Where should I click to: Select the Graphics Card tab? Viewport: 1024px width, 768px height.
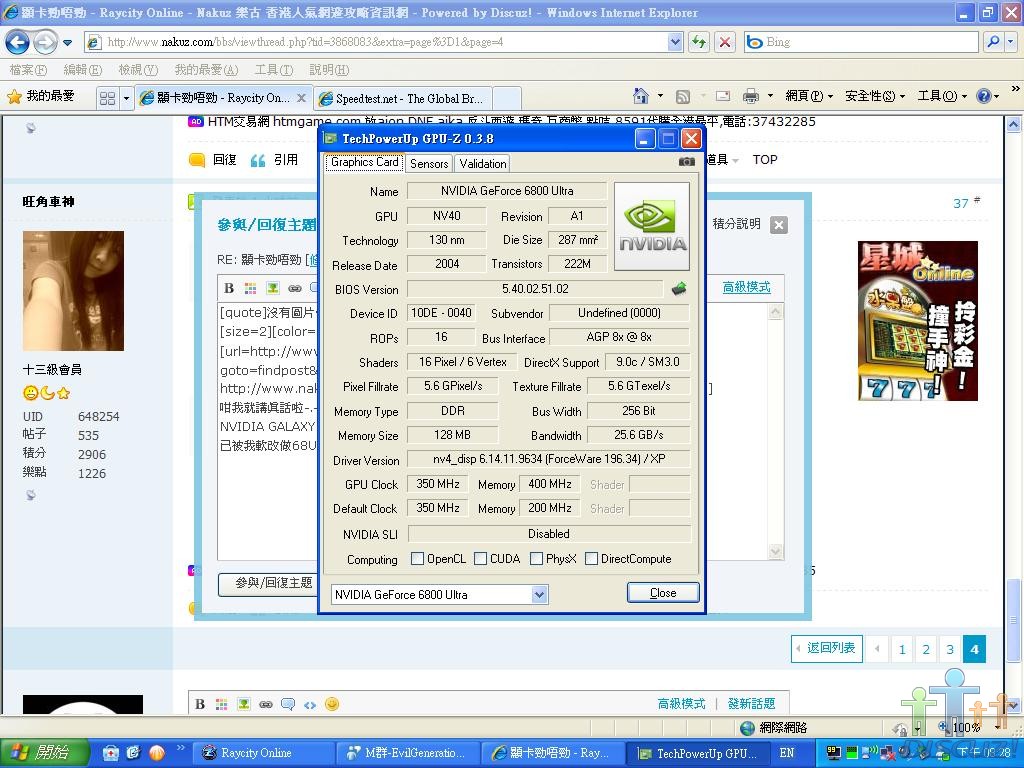364,162
